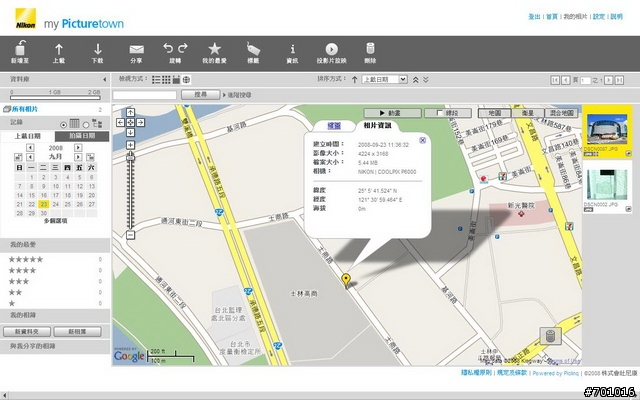
Task: Click the storage usage bar 0–2 GB
Action: tap(55, 98)
